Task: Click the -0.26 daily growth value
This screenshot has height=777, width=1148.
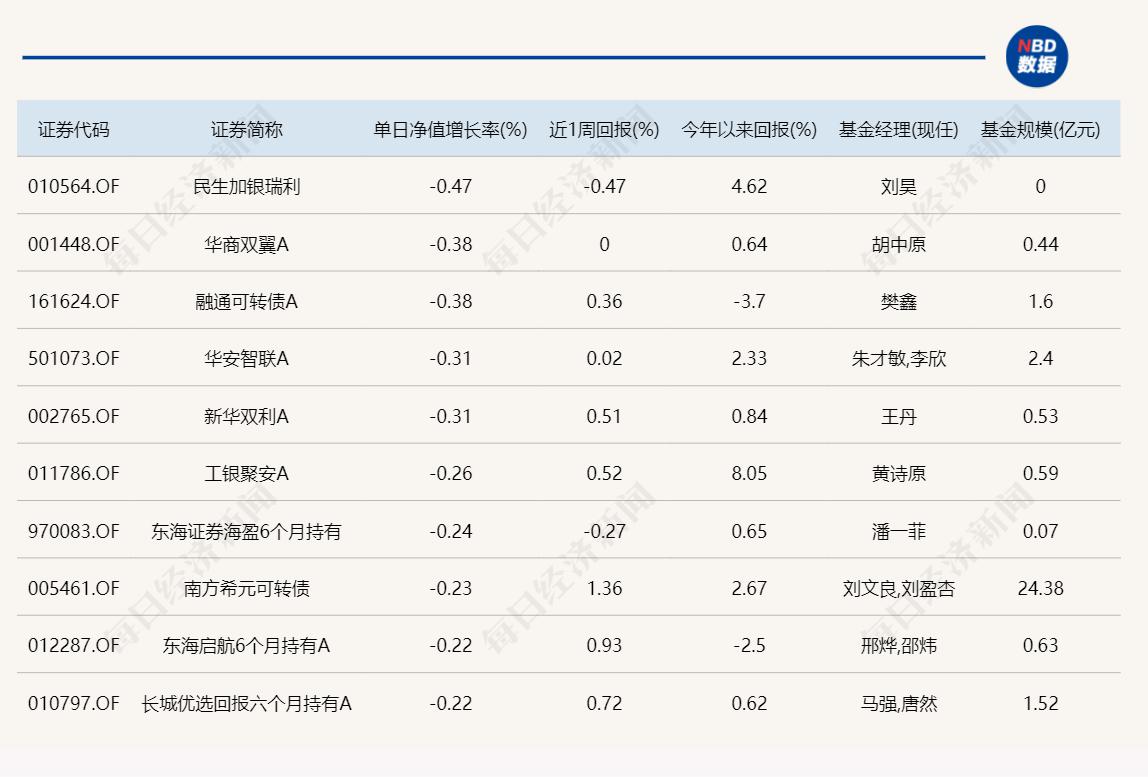Action: tap(450, 473)
